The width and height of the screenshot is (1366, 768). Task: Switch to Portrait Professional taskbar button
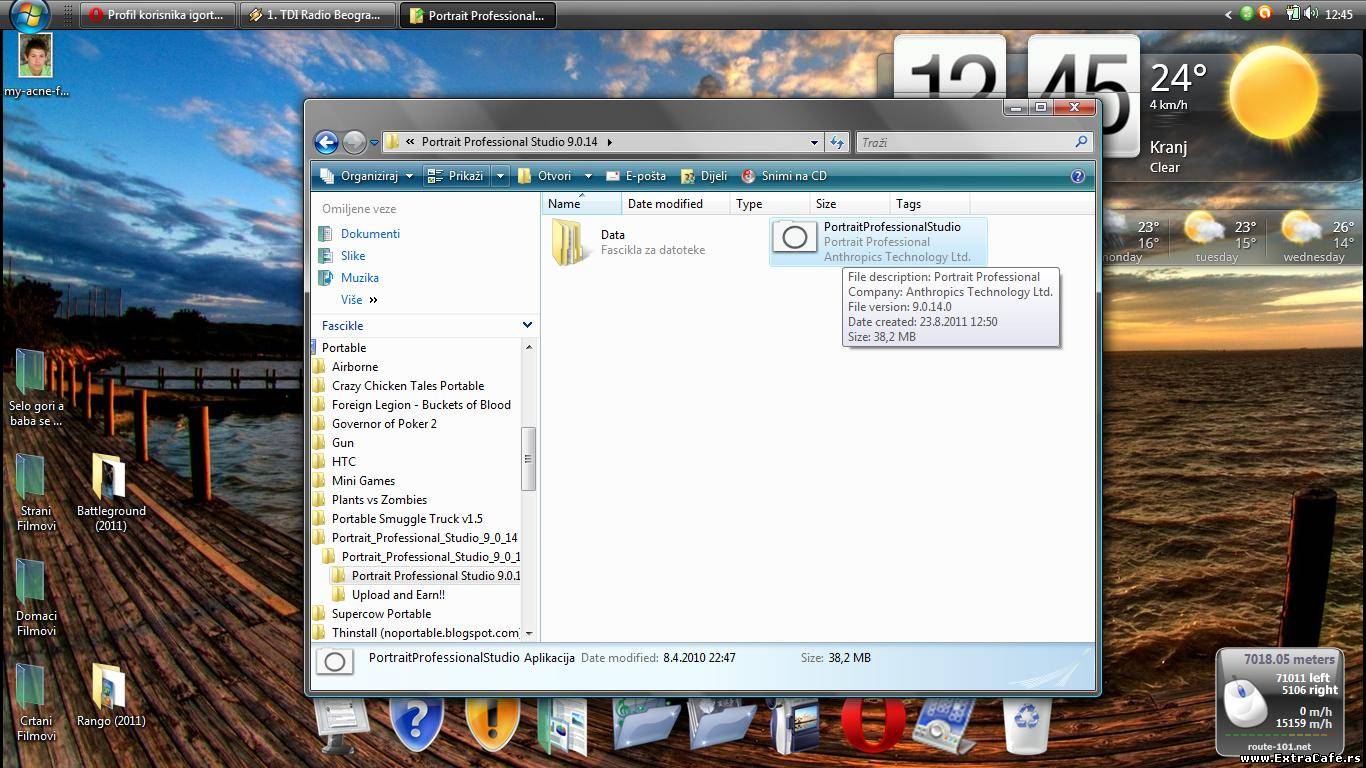[x=477, y=15]
